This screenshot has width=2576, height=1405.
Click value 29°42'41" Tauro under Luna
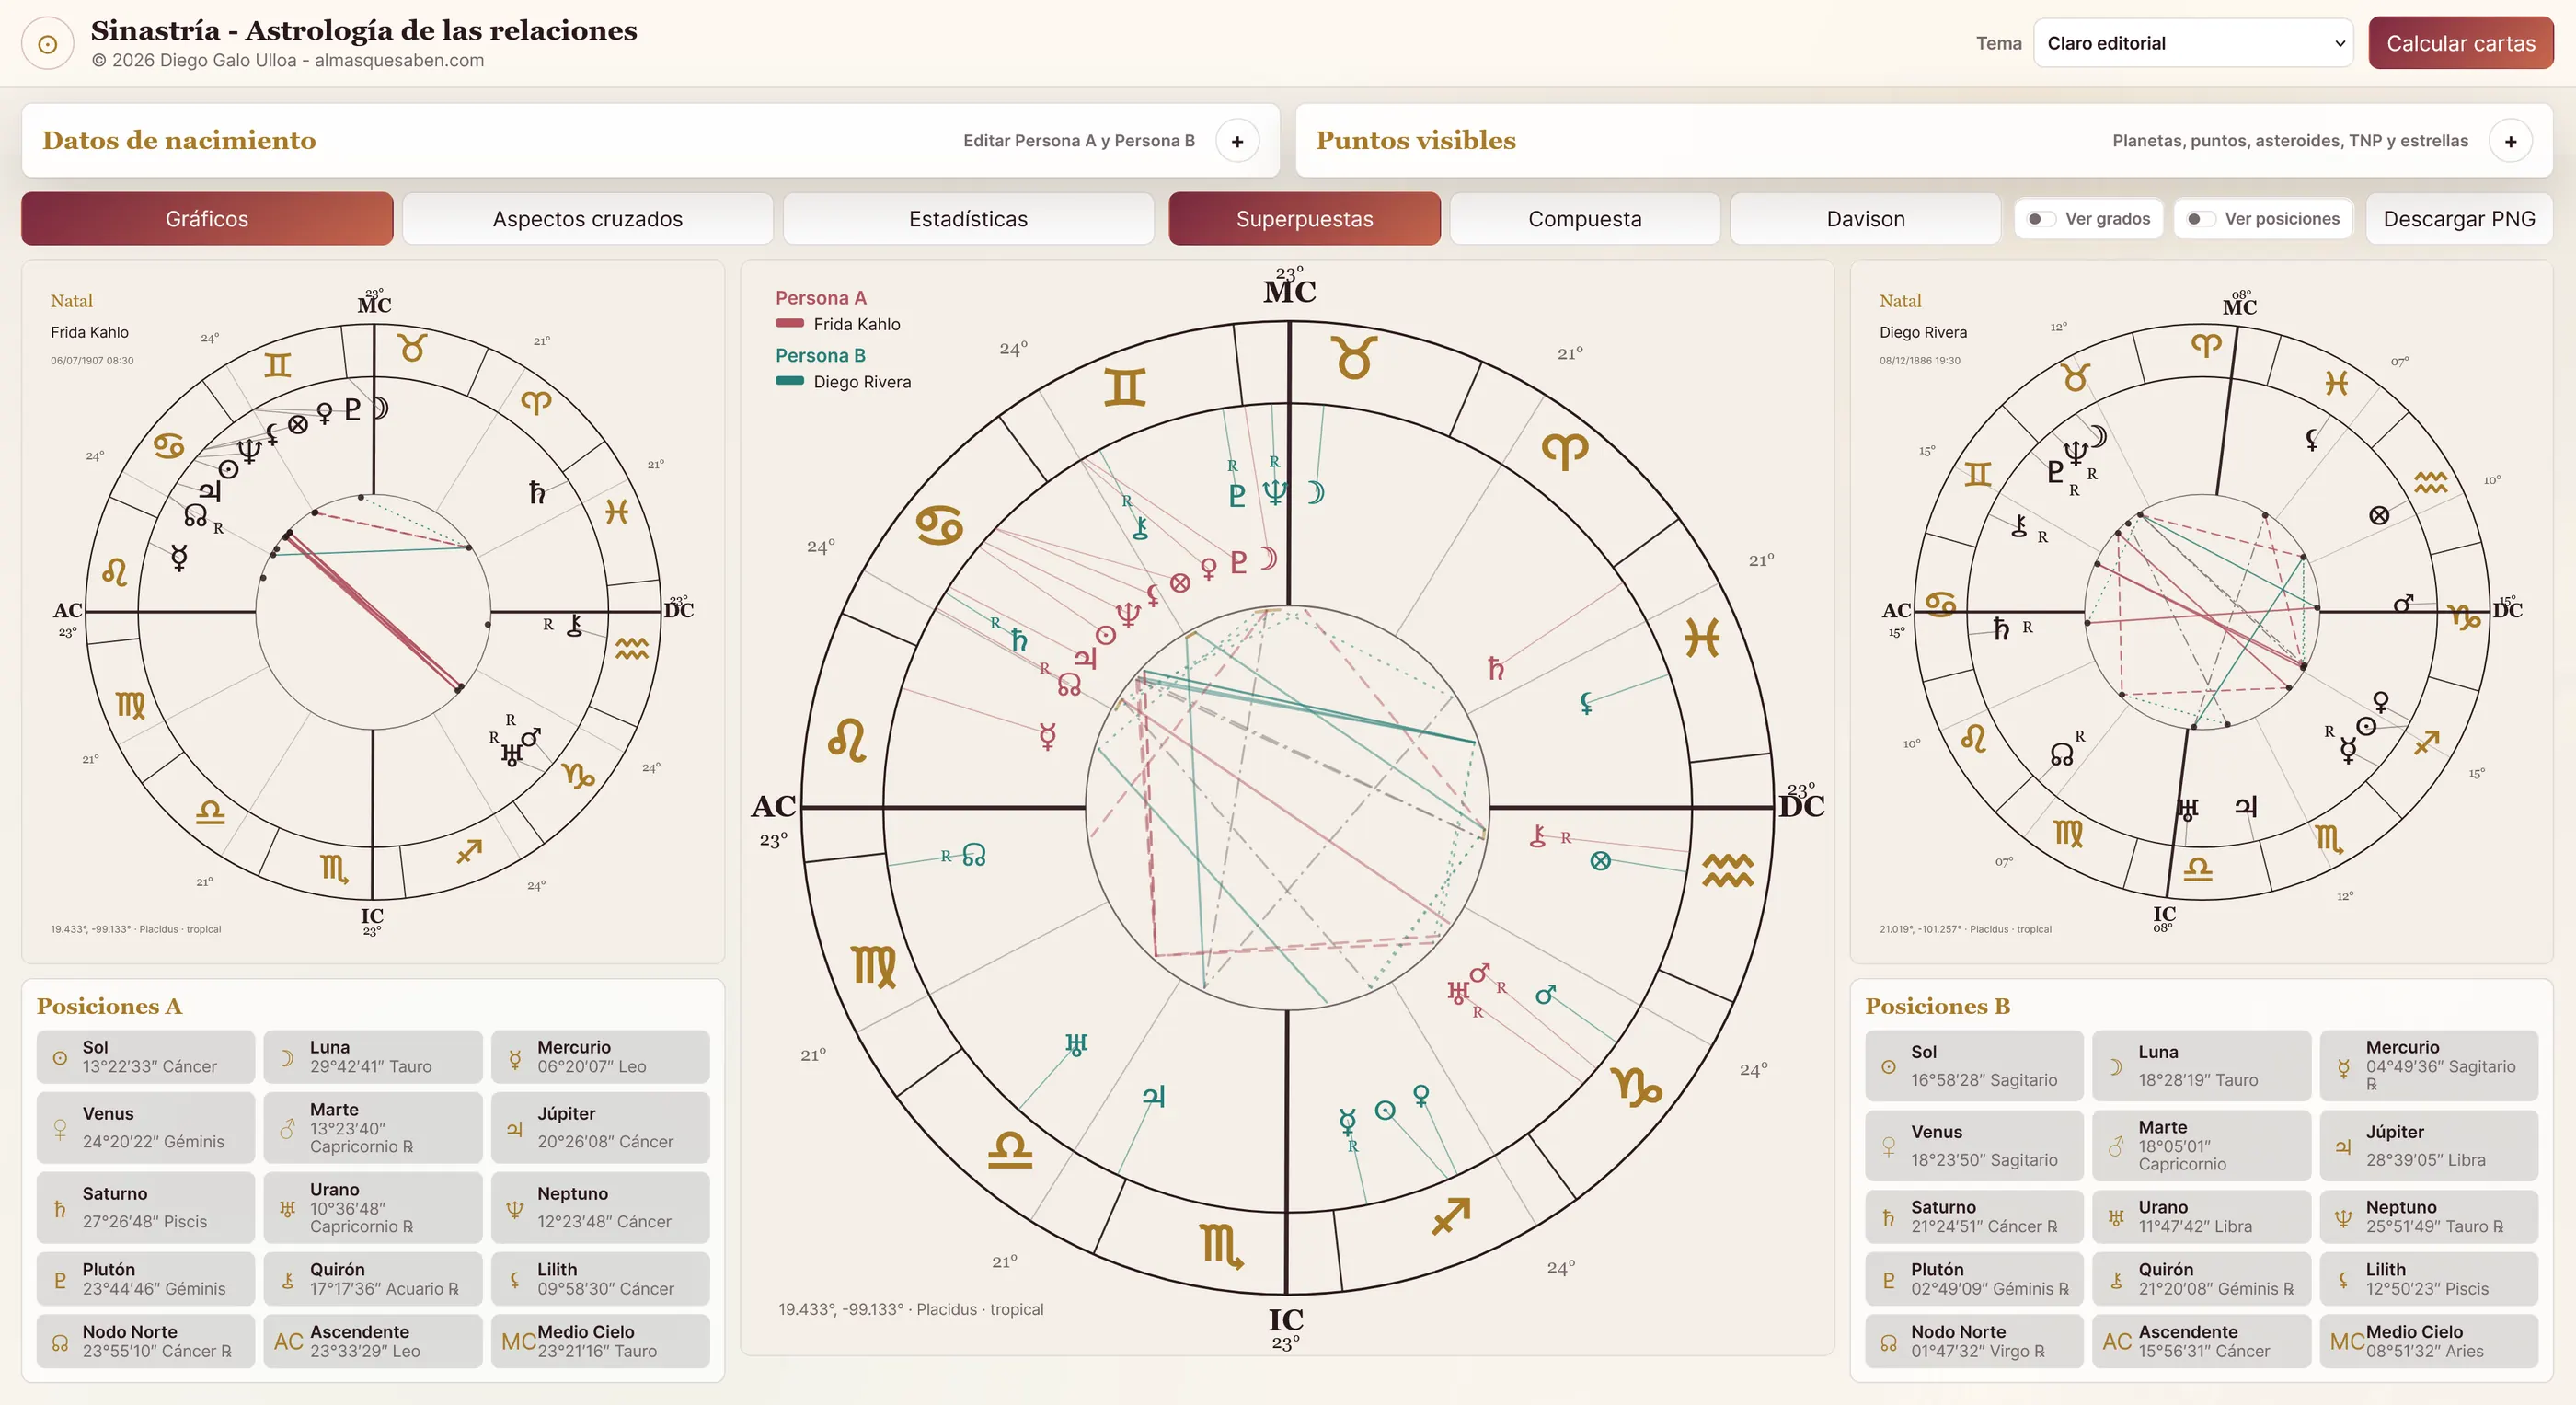[371, 1067]
